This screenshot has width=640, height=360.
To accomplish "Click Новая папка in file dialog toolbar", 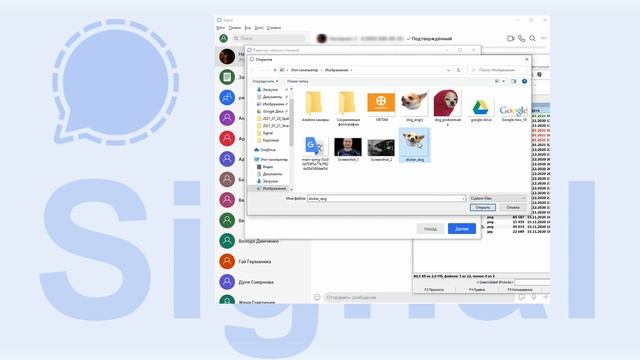I will click(x=298, y=81).
